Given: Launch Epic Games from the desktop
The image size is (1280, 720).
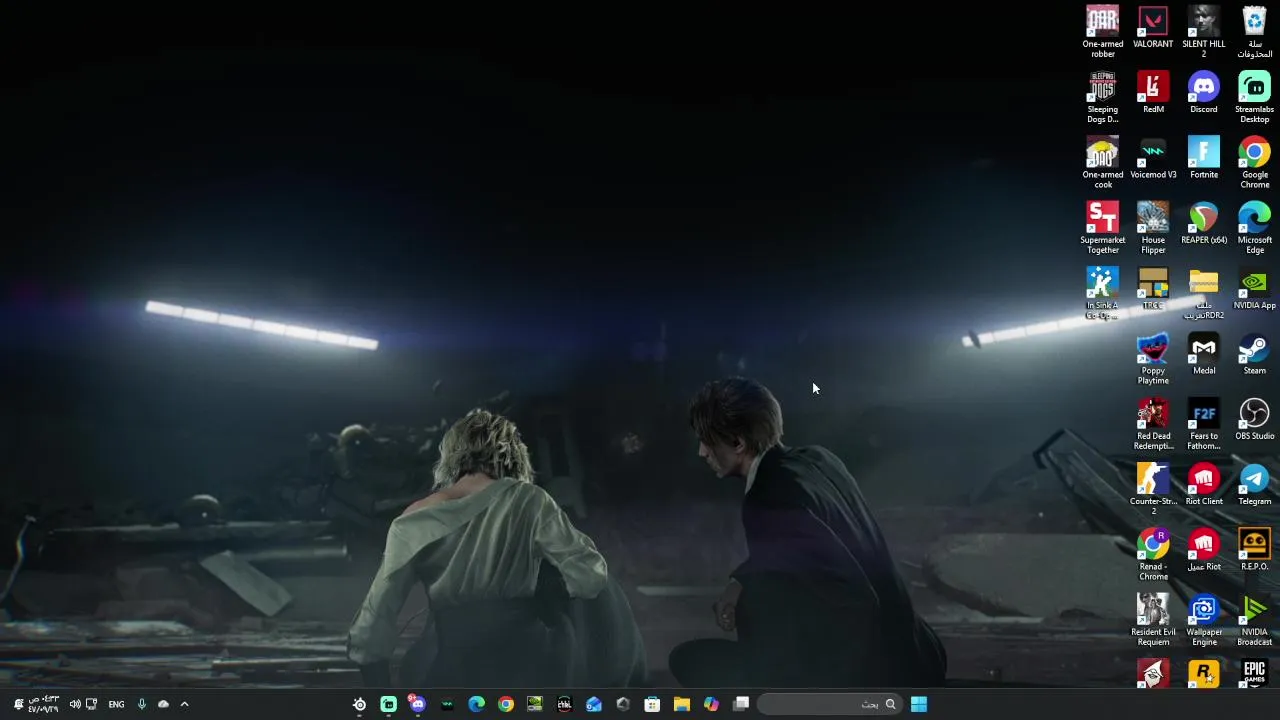Looking at the screenshot, I should point(1254,673).
